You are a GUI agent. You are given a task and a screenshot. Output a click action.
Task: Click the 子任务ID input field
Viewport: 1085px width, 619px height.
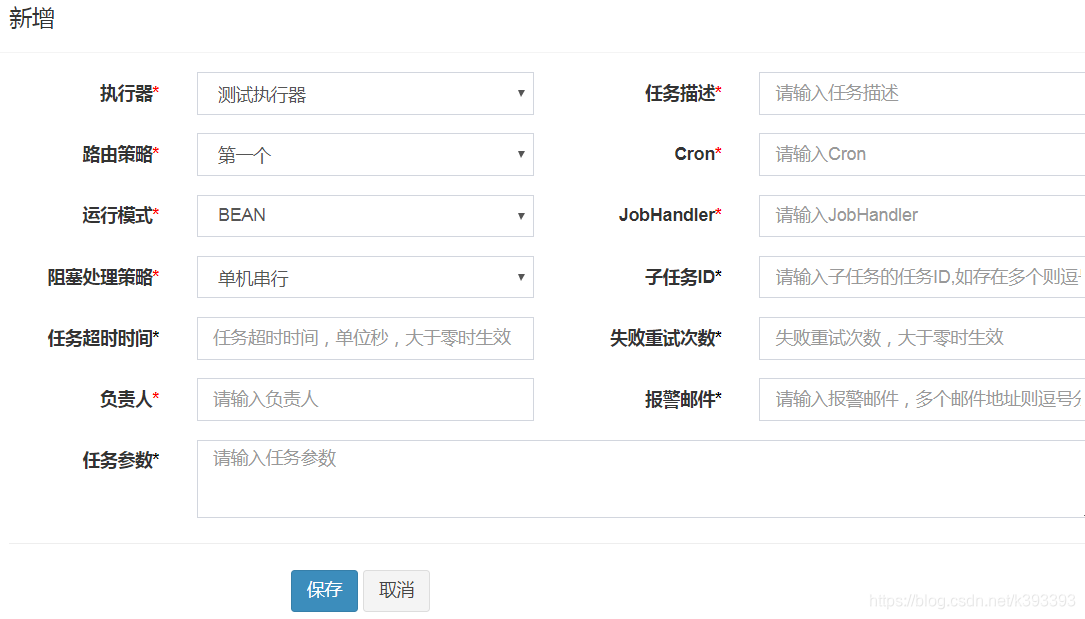tap(922, 277)
